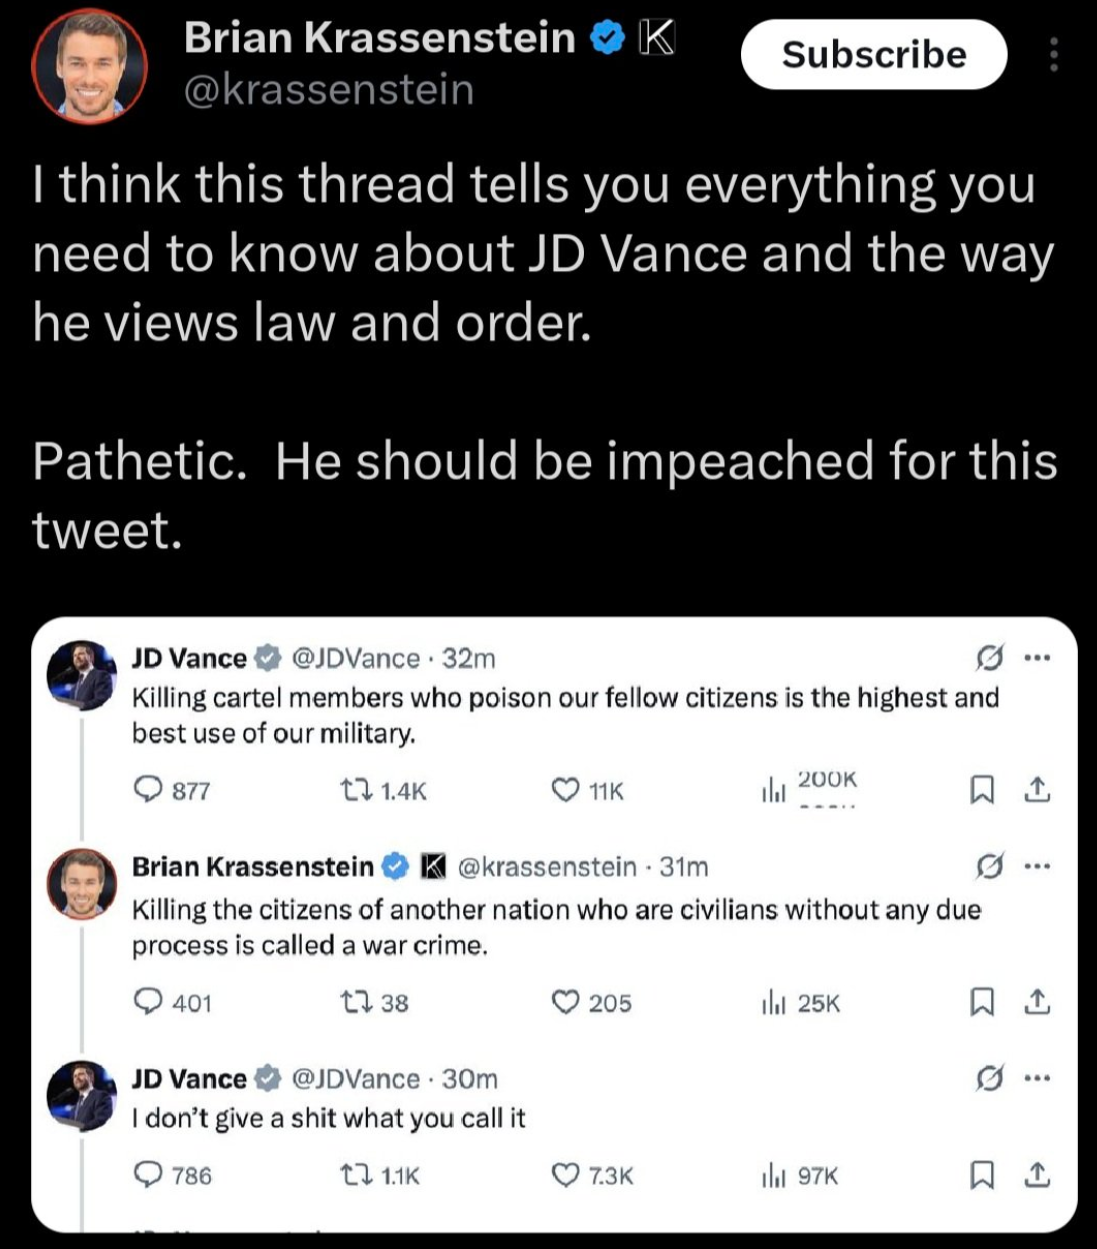Like the war crime reply with 205 likes
Viewport: 1097px width, 1249px height.
click(565, 1002)
